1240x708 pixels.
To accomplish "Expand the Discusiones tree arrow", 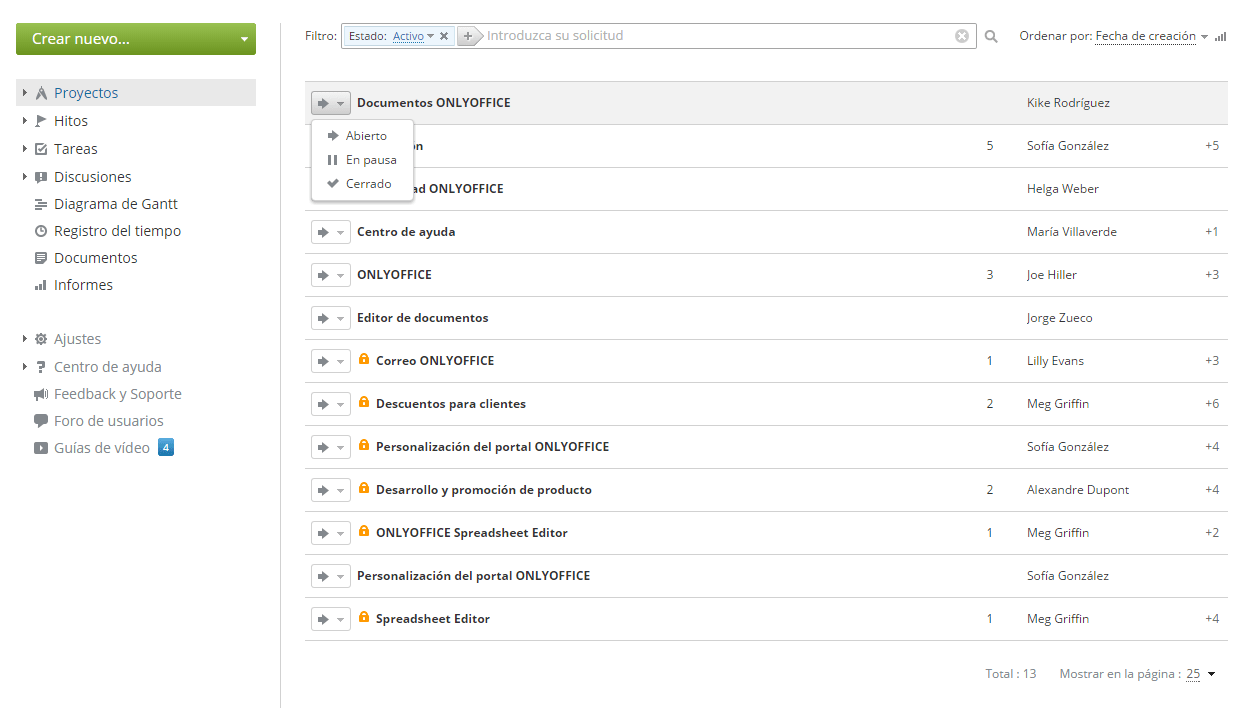I will (24, 177).
